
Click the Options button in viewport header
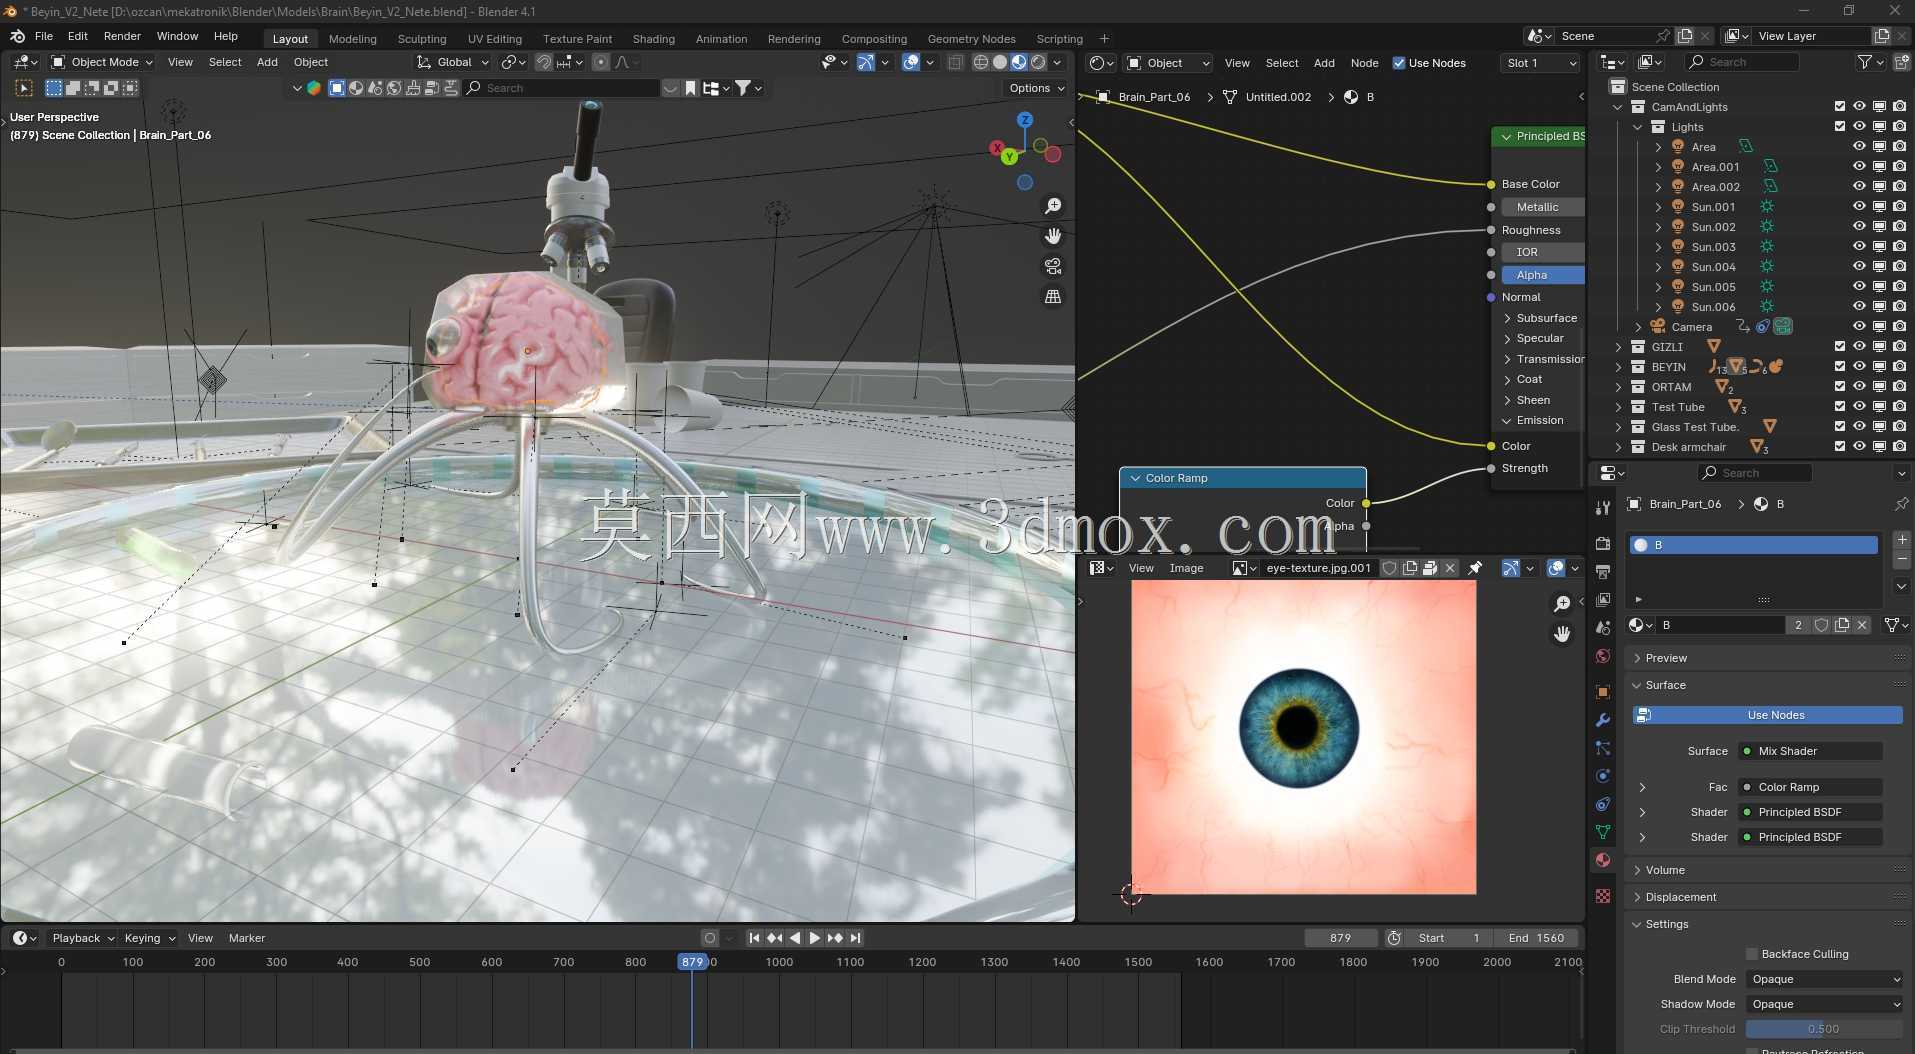coord(1037,88)
